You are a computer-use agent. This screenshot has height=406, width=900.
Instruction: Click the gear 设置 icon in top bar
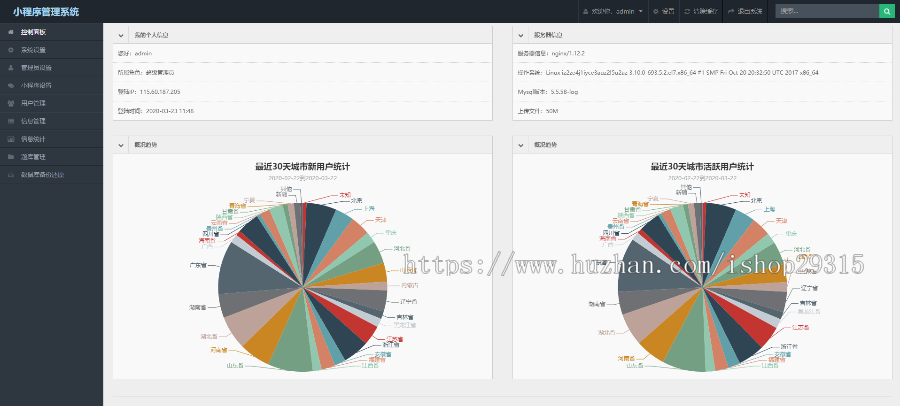coord(655,11)
